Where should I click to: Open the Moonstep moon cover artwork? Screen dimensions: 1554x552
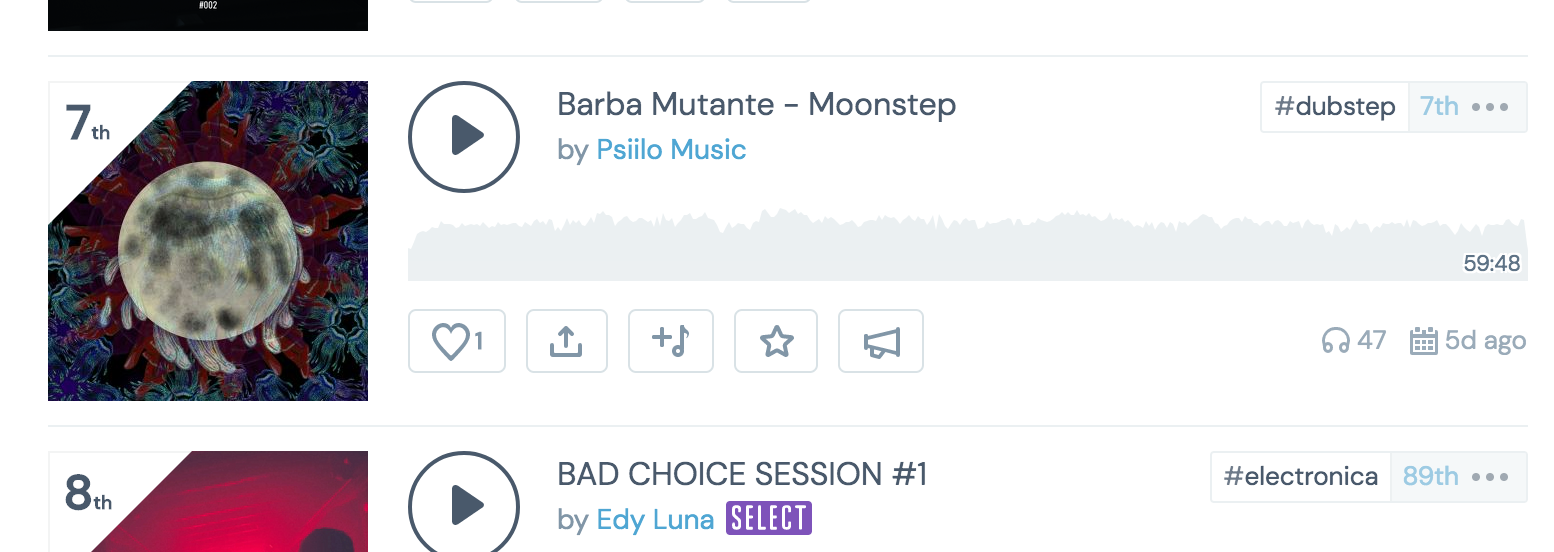208,241
